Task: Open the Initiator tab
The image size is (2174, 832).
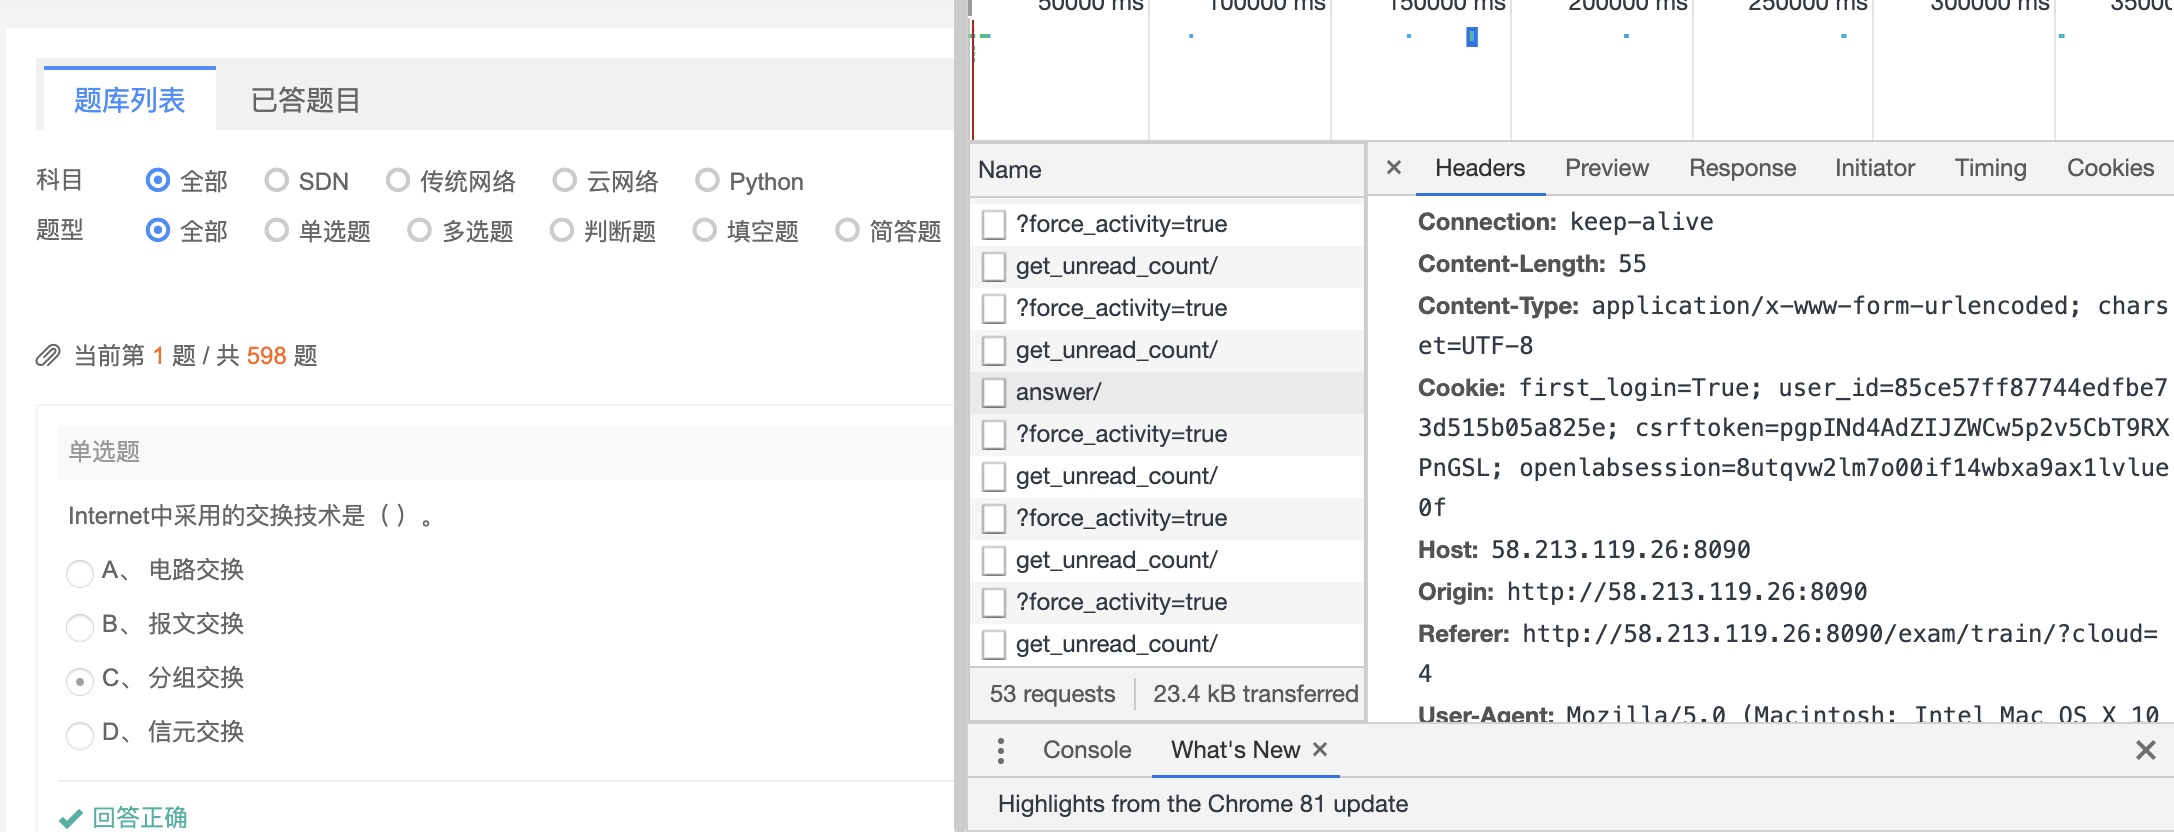Action: click(1875, 168)
